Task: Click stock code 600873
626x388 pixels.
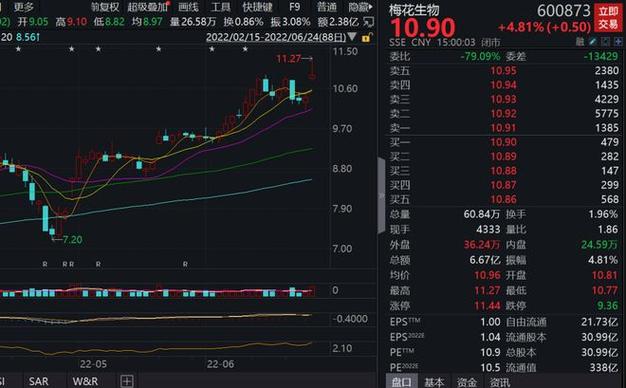Action: [x=563, y=11]
